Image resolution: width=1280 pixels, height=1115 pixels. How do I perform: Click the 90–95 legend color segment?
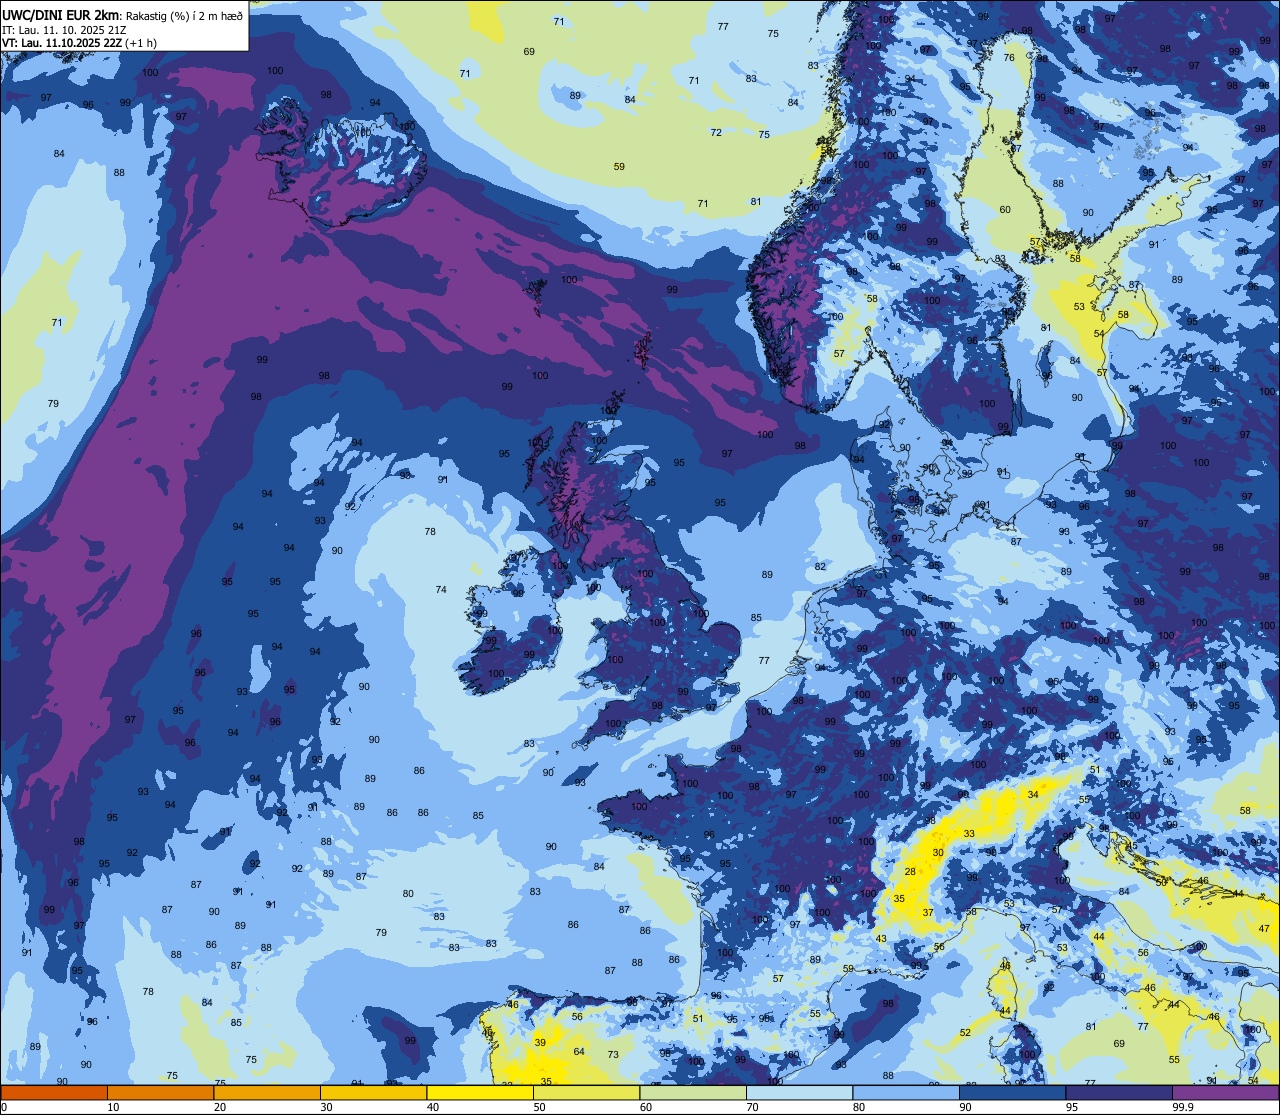tap(1012, 1092)
